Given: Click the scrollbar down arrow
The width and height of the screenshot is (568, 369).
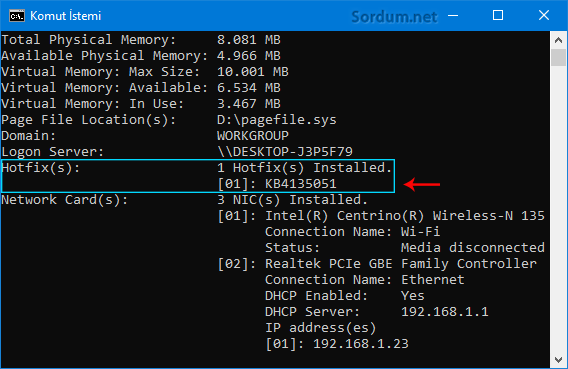Looking at the screenshot, I should click(558, 360).
